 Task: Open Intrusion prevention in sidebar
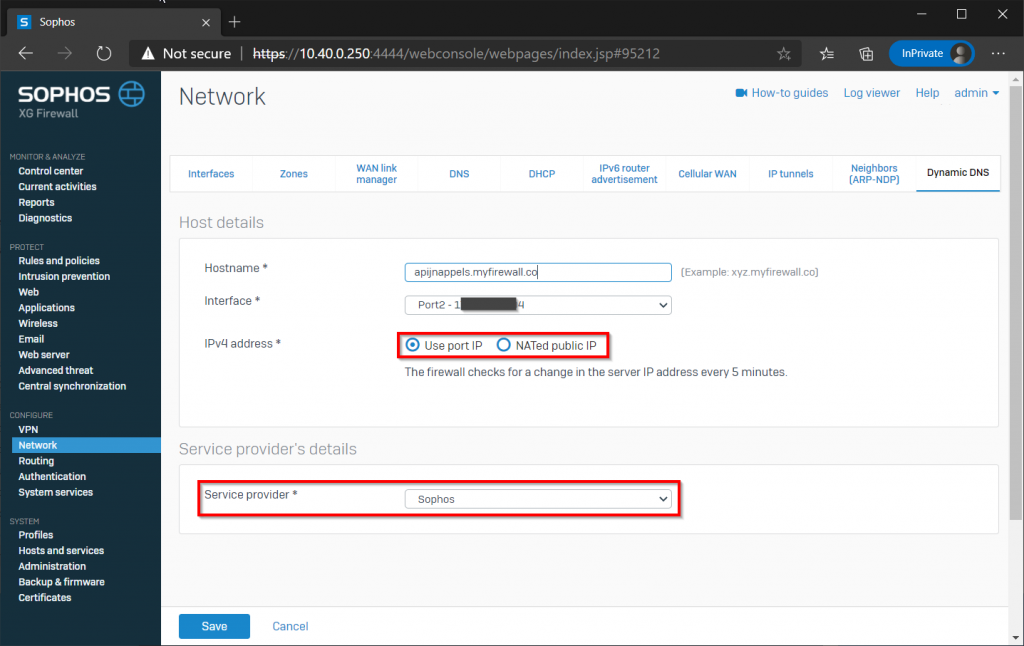coord(64,276)
